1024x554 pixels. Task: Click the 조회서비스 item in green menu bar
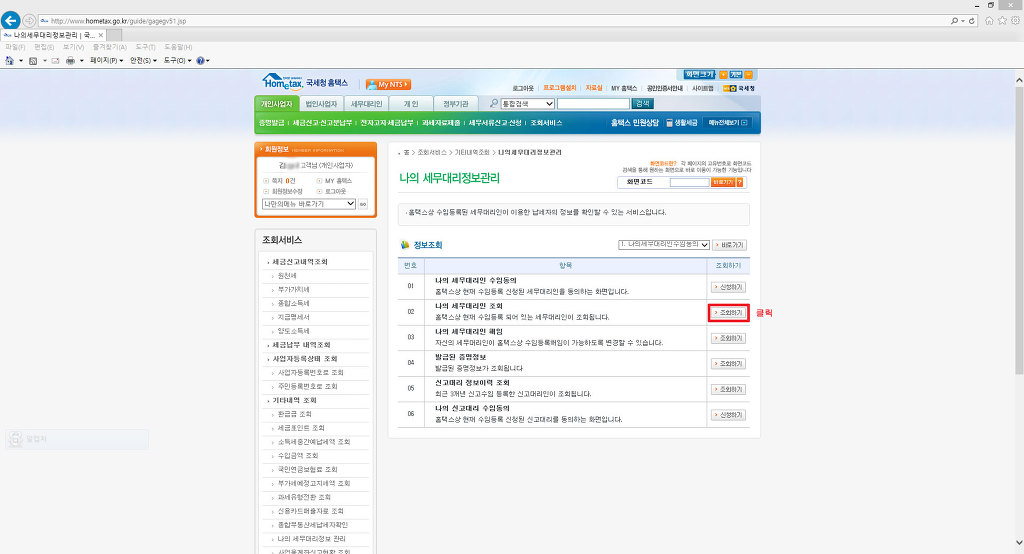pos(546,123)
